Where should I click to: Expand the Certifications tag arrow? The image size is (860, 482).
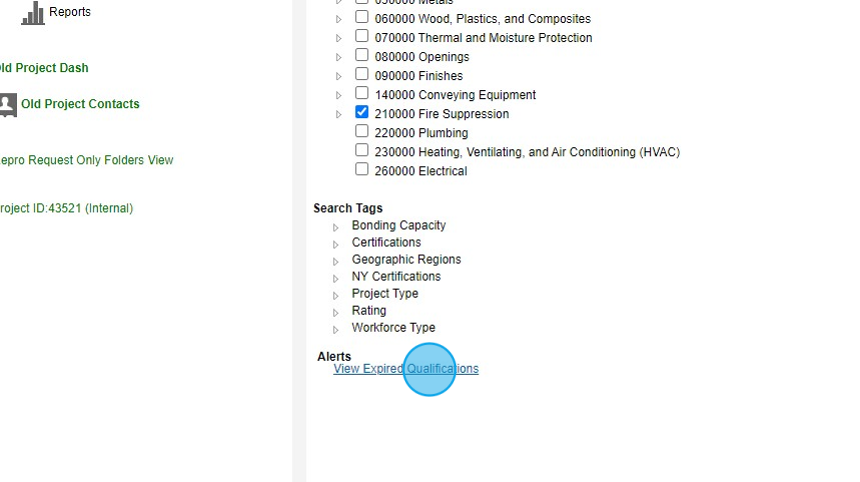(337, 244)
